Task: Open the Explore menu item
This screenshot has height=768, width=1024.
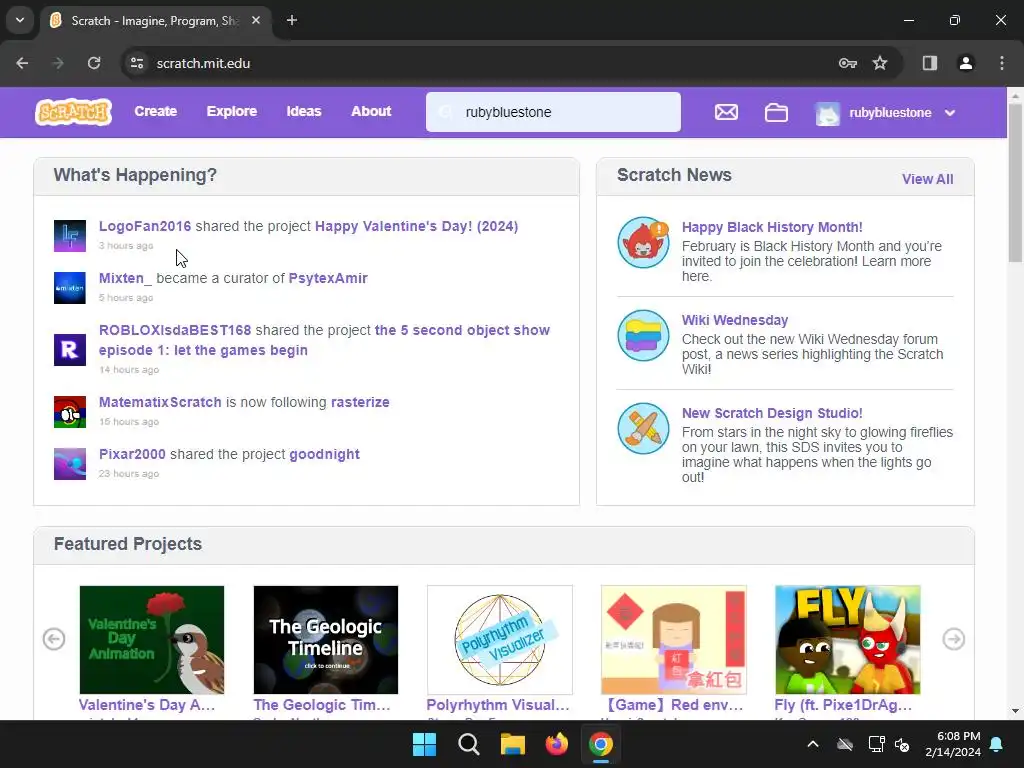Action: (x=232, y=112)
